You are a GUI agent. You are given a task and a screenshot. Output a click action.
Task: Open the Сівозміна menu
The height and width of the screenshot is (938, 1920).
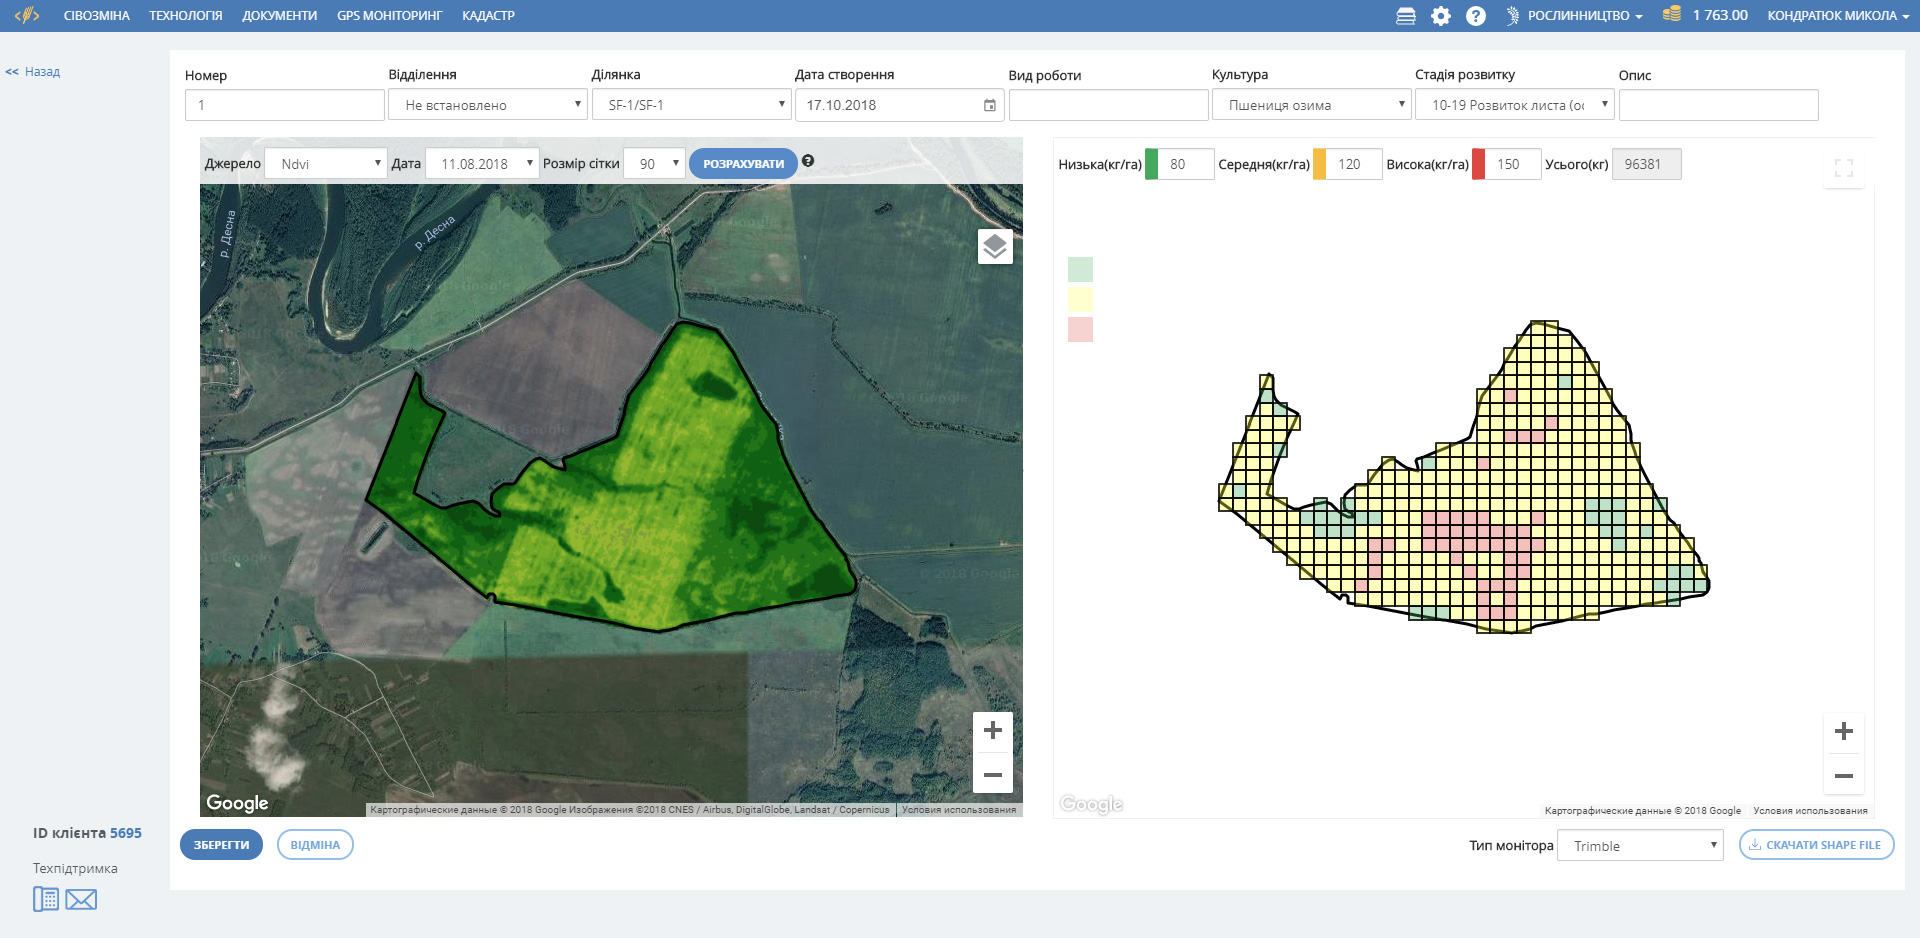click(96, 16)
